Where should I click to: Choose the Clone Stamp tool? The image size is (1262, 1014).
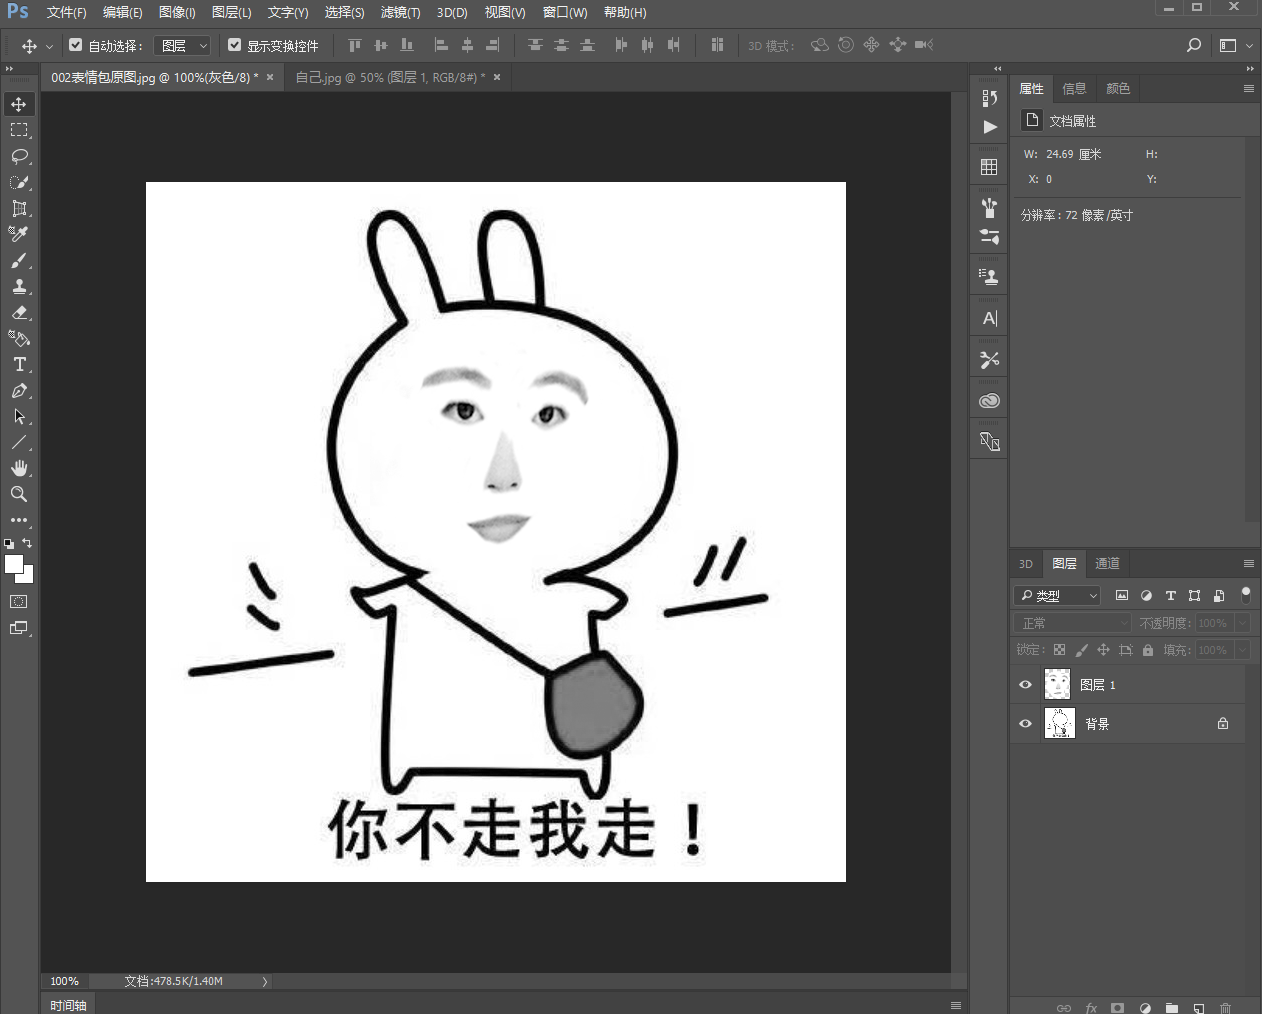[20, 286]
